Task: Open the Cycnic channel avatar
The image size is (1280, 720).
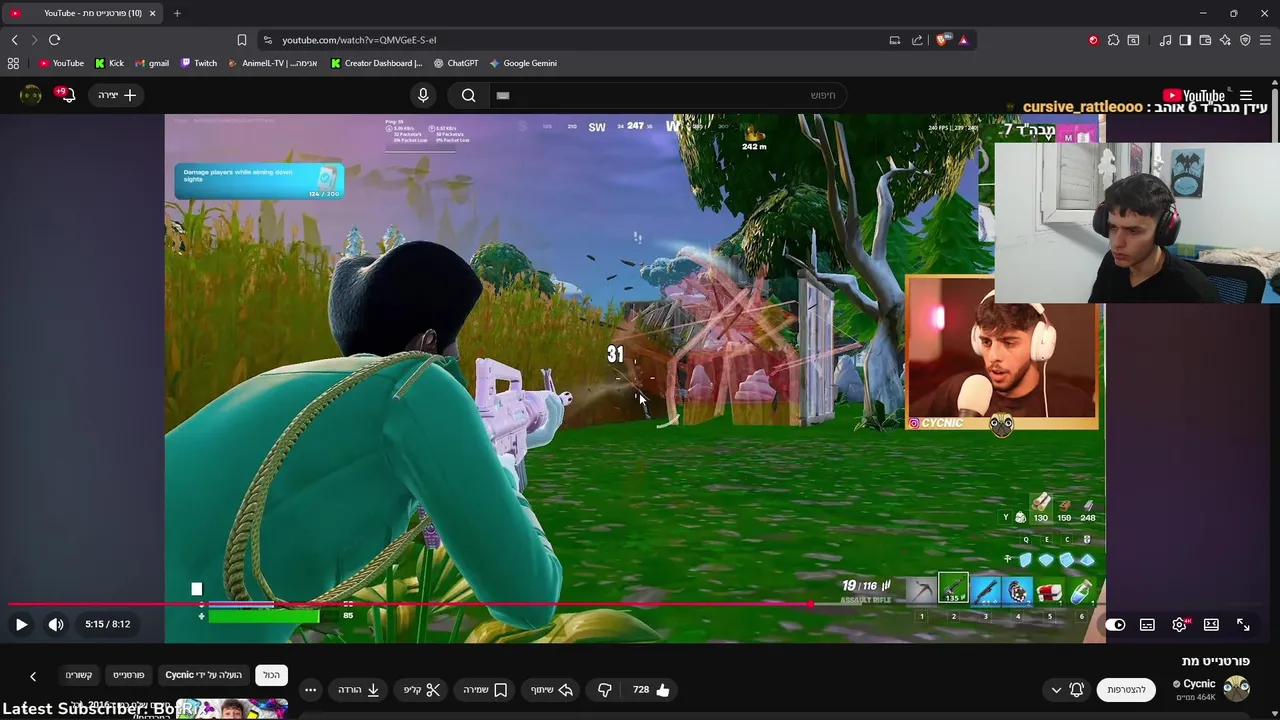Action: coord(1237,689)
